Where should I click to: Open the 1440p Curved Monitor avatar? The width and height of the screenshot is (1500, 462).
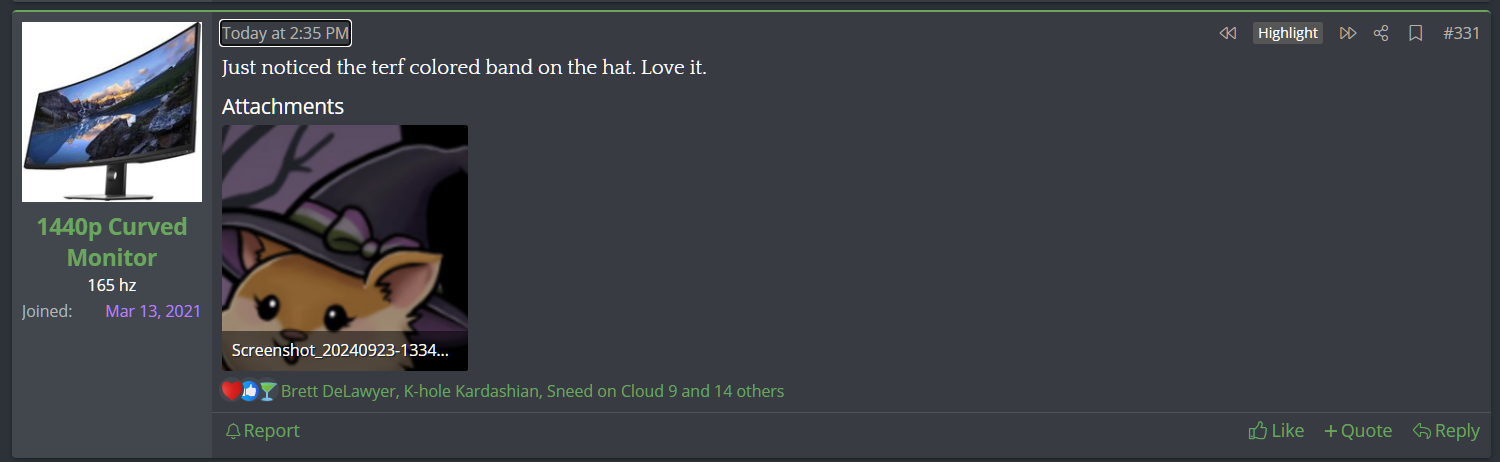(112, 112)
